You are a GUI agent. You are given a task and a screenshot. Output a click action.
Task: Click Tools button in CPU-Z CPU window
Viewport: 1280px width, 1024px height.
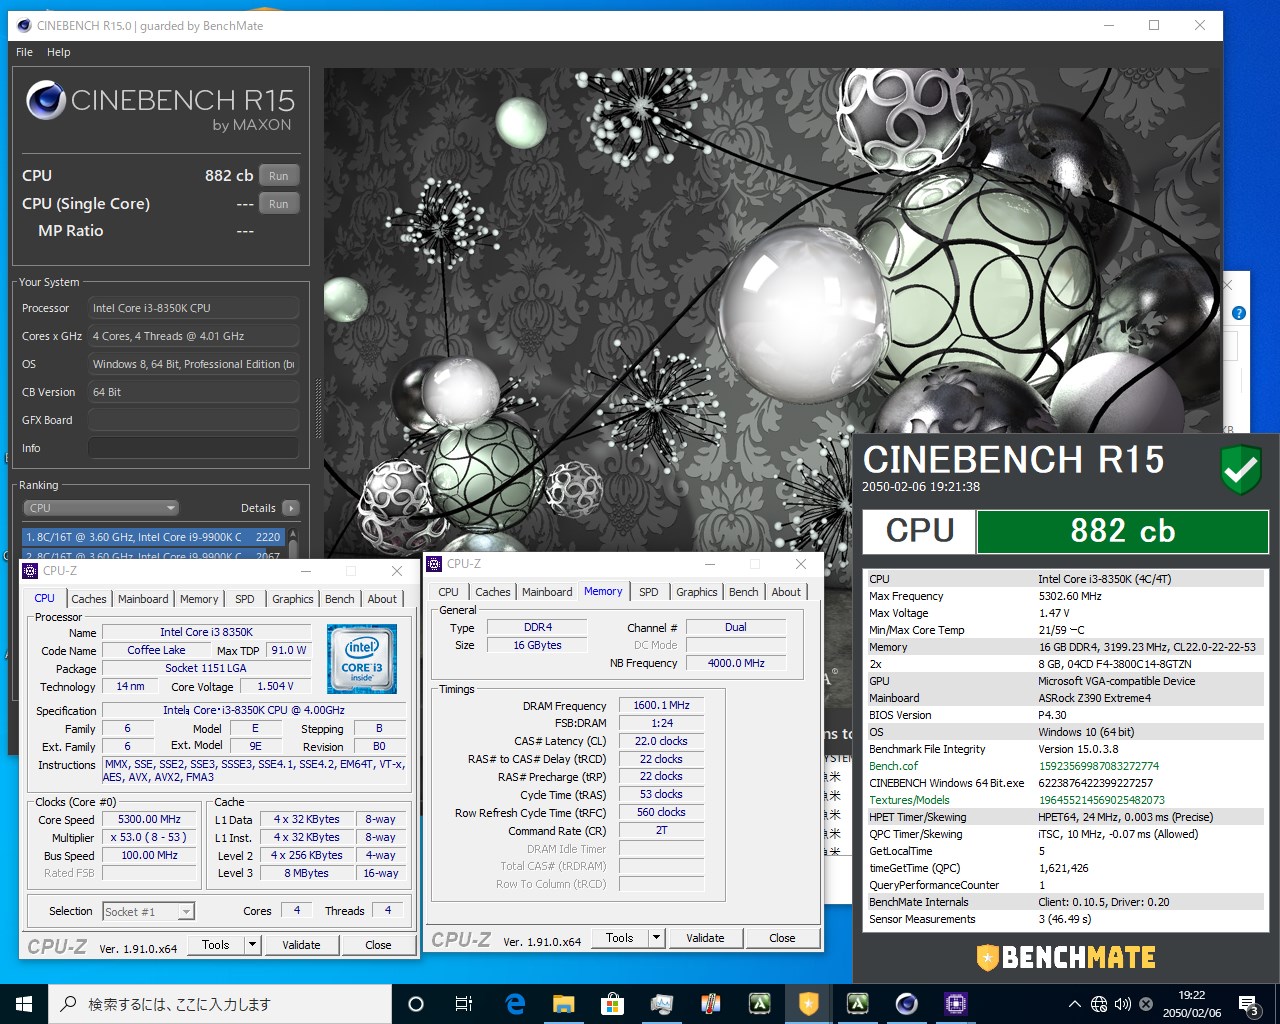[216, 945]
